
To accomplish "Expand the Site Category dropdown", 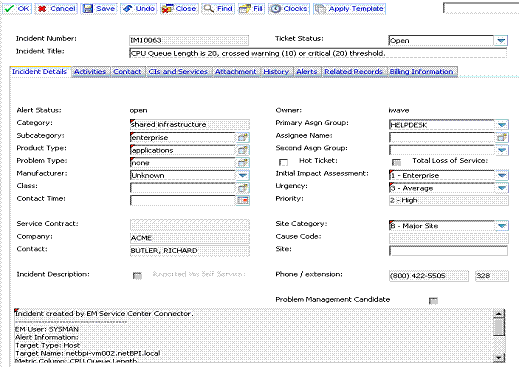I will coord(502,226).
